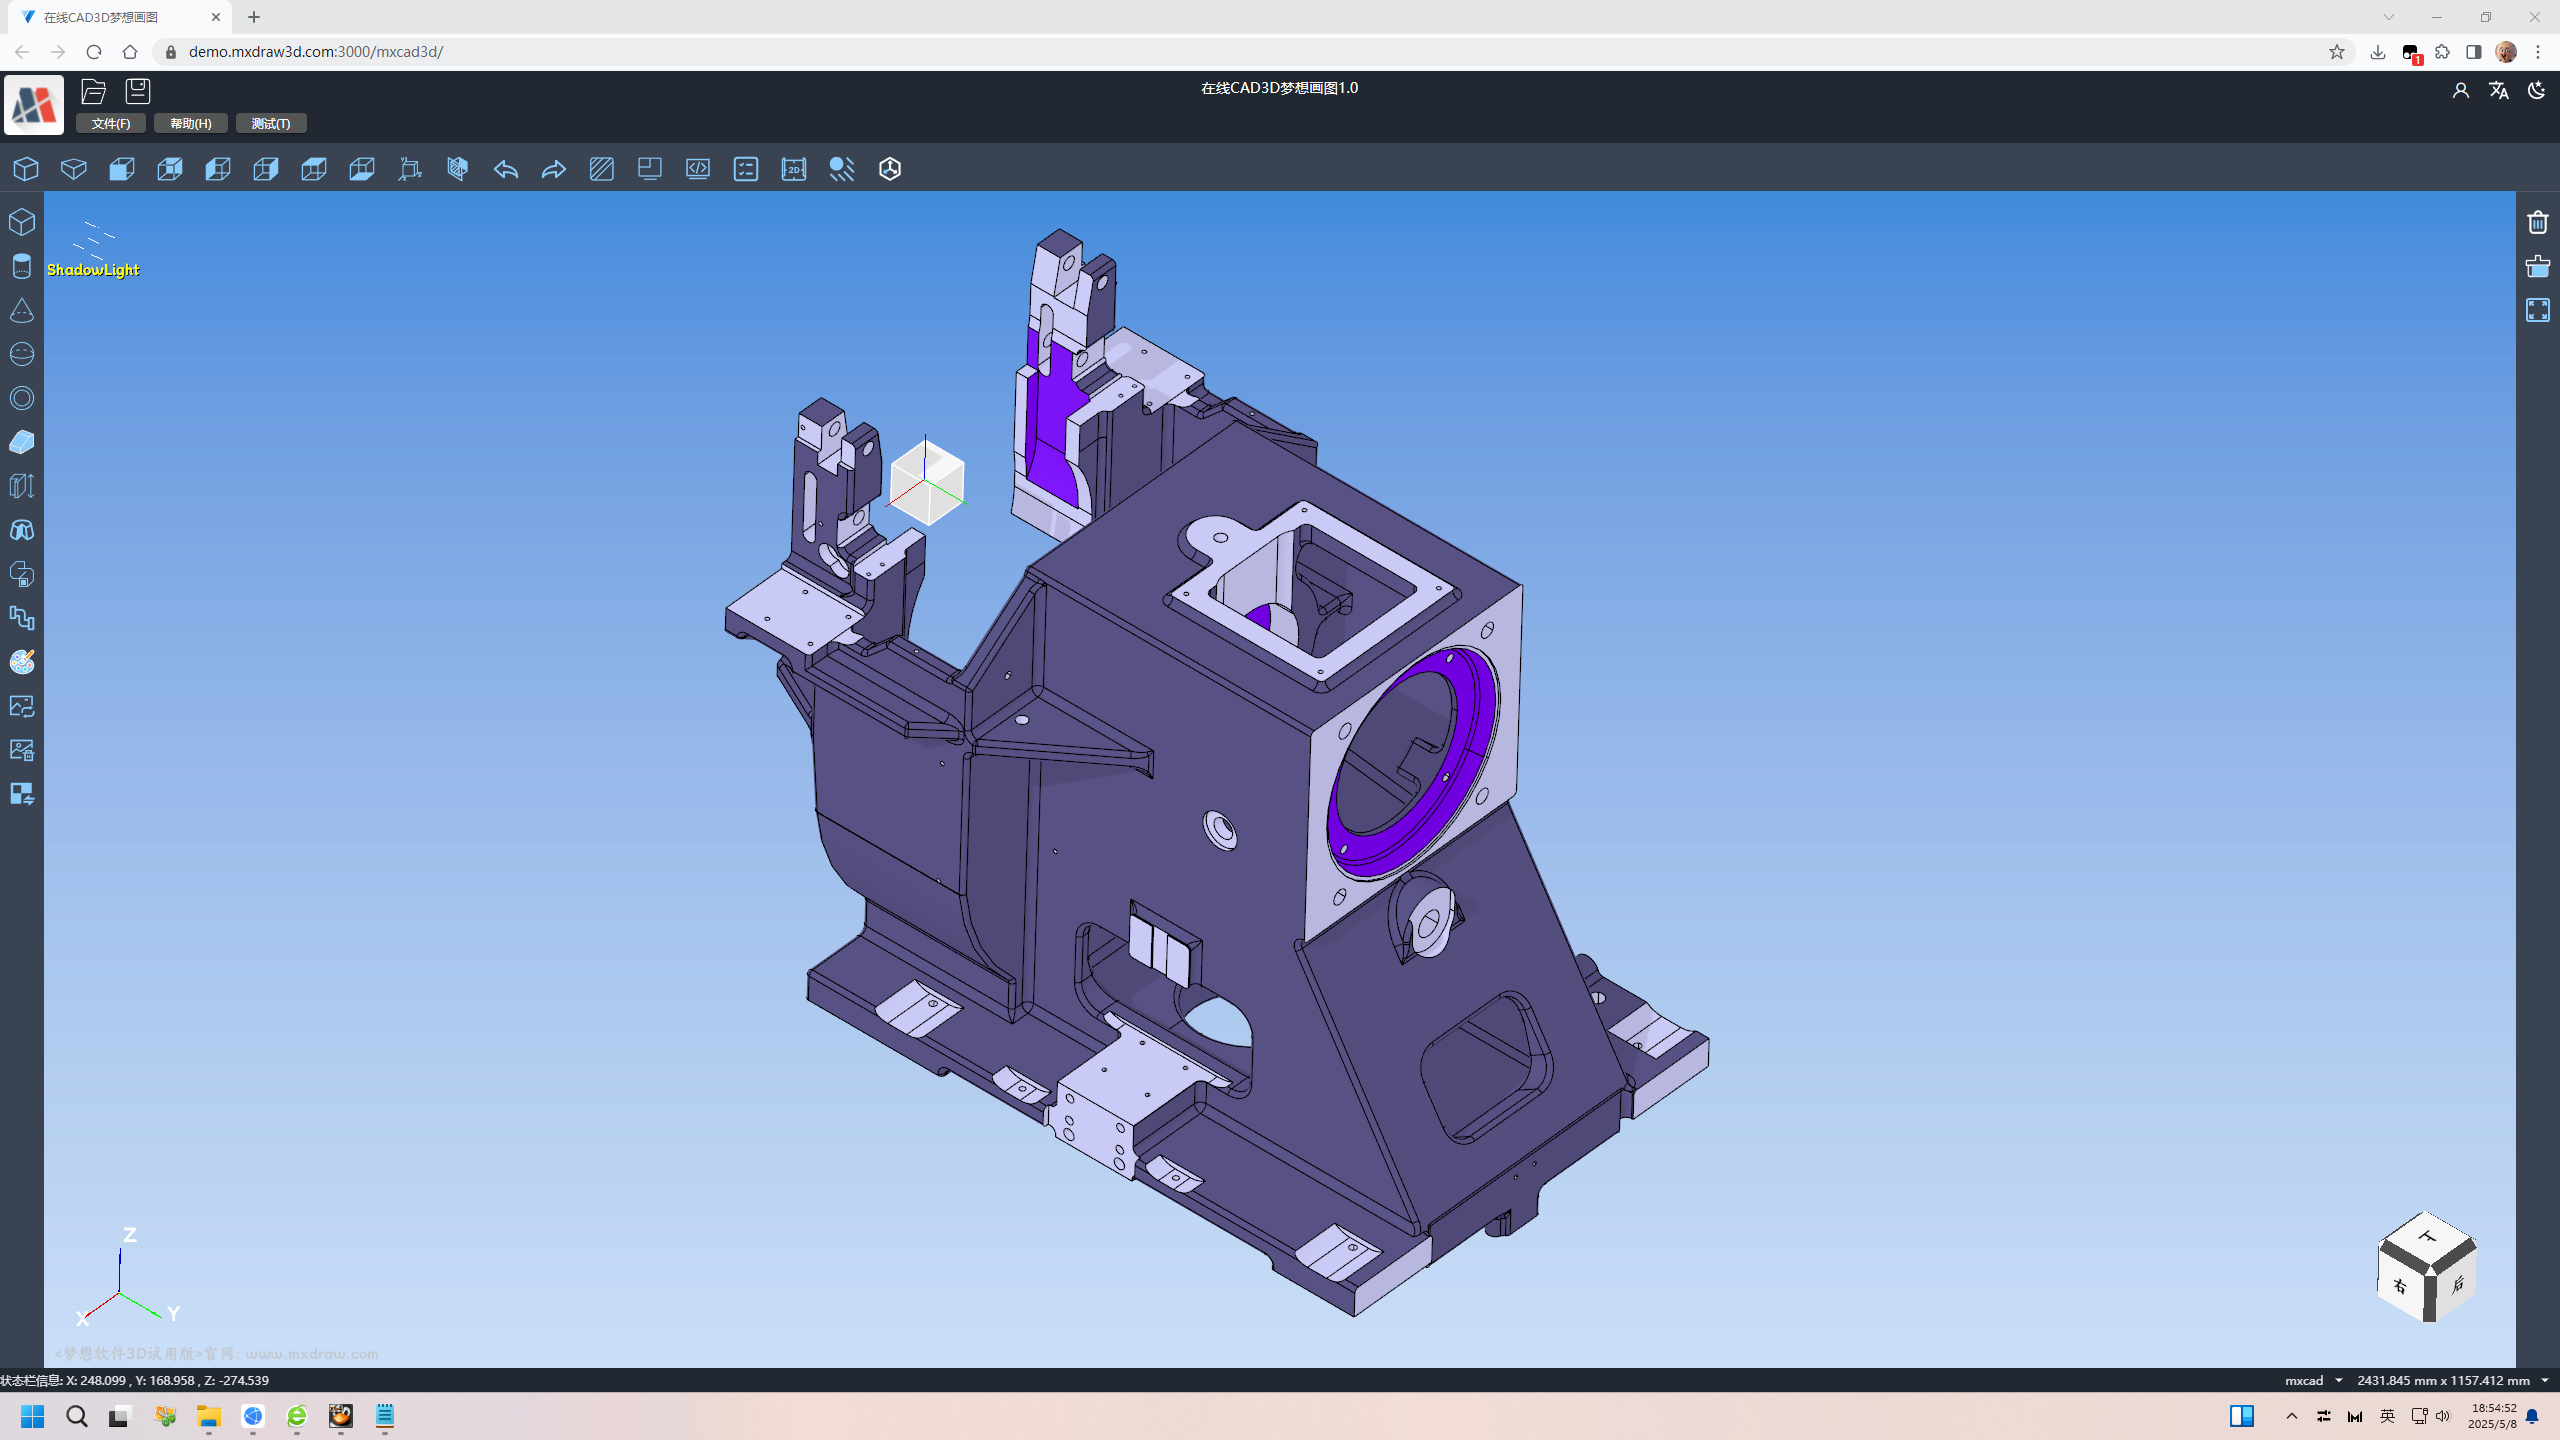Click the open file folder icon
2560x1440 pixels.
[93, 91]
